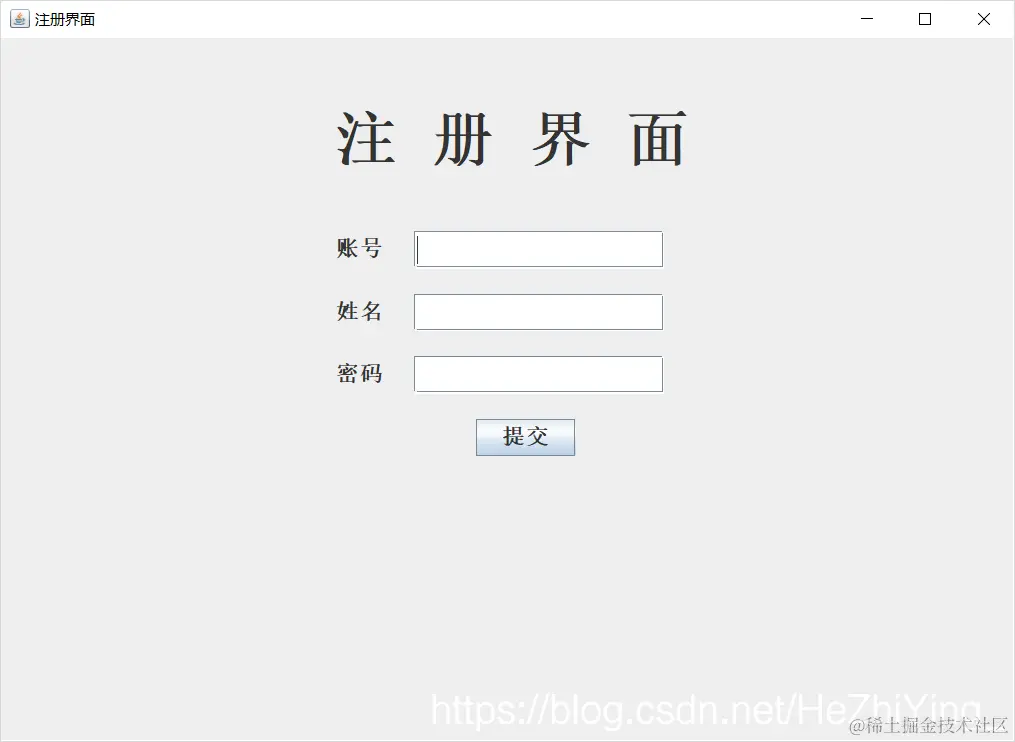Screen dimensions: 1015x742
Task: Click the 姓名 label
Action: point(359,311)
